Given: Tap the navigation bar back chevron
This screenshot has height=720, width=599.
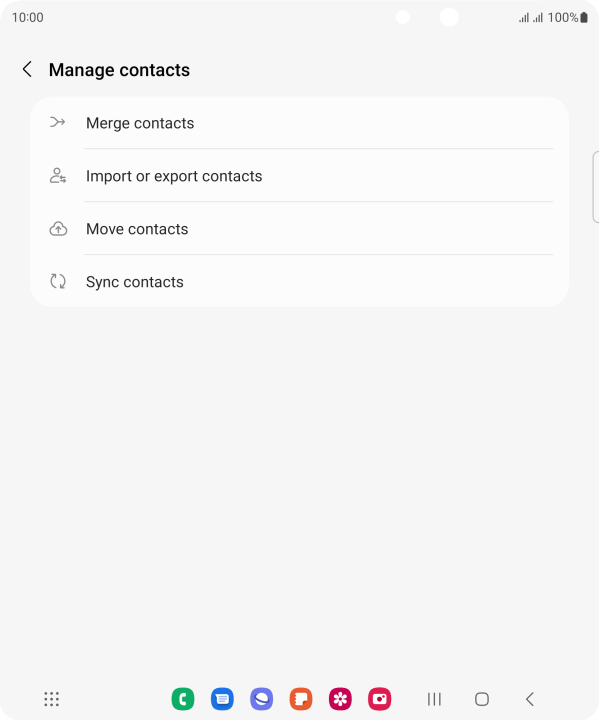Looking at the screenshot, I should pos(530,699).
